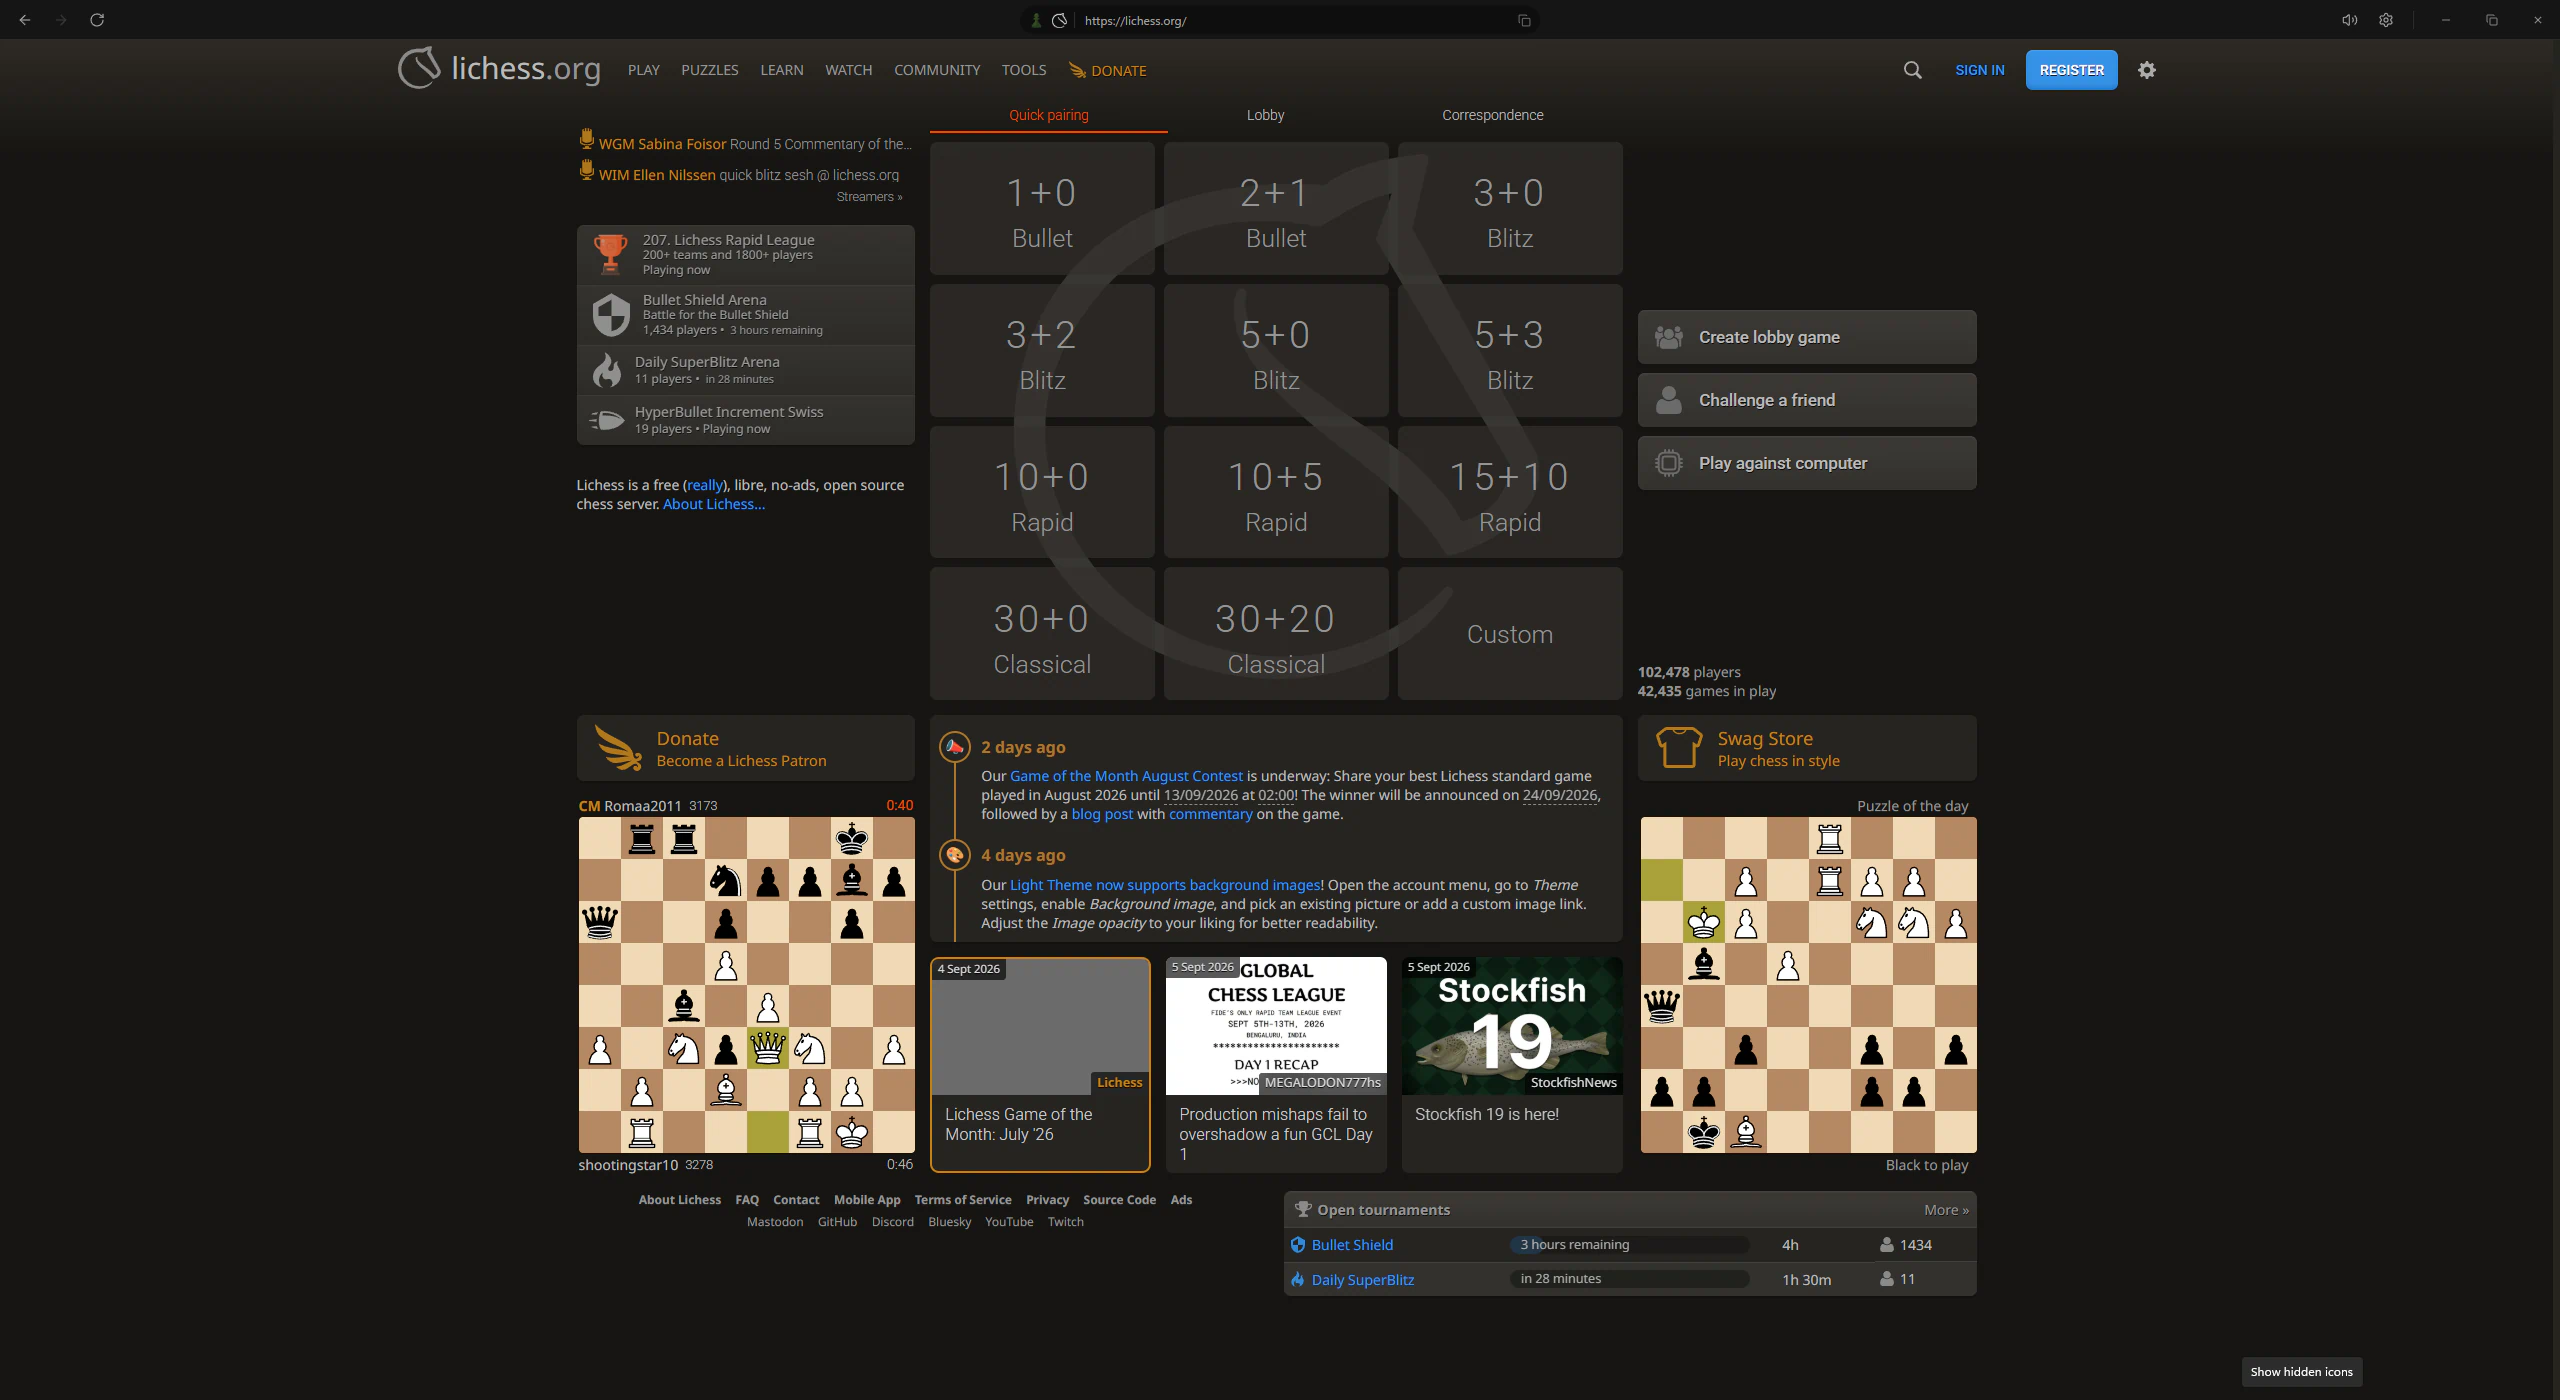The height and width of the screenshot is (1400, 2560).
Task: Start a 10+5 Rapid game
Action: [x=1276, y=492]
